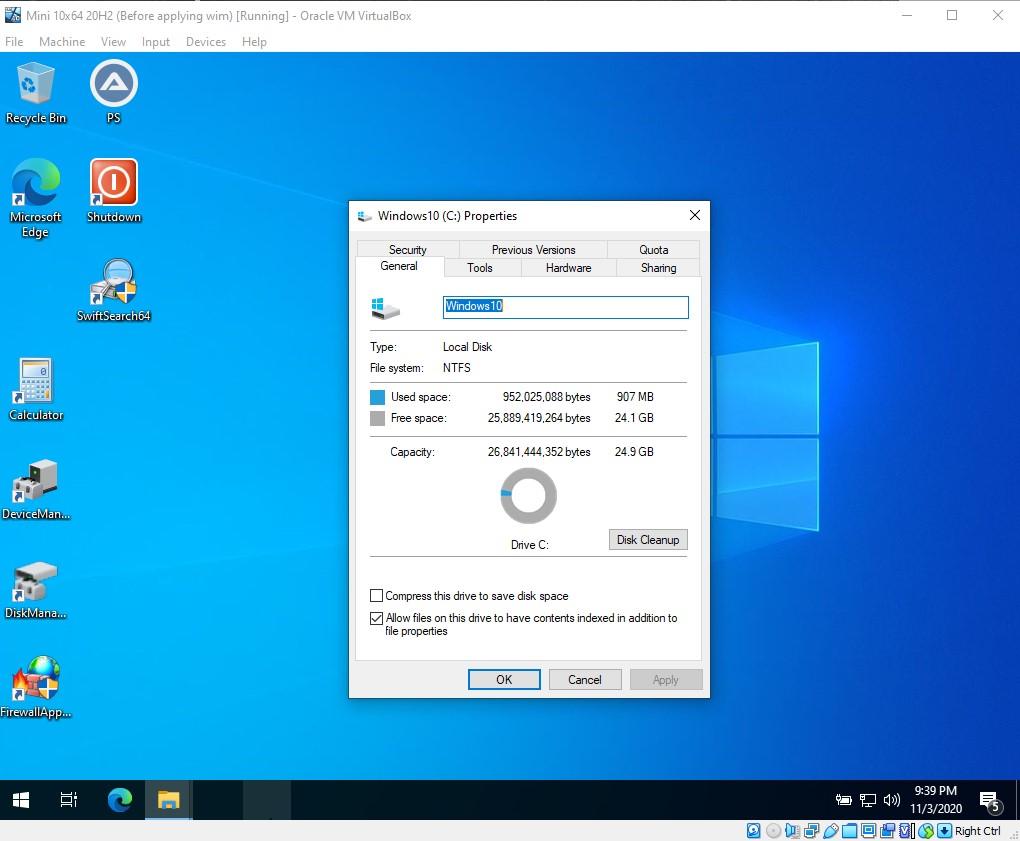Image resolution: width=1020 pixels, height=841 pixels.
Task: Click the VirtualBox hard disk activity indicator
Action: pyautogui.click(x=754, y=831)
